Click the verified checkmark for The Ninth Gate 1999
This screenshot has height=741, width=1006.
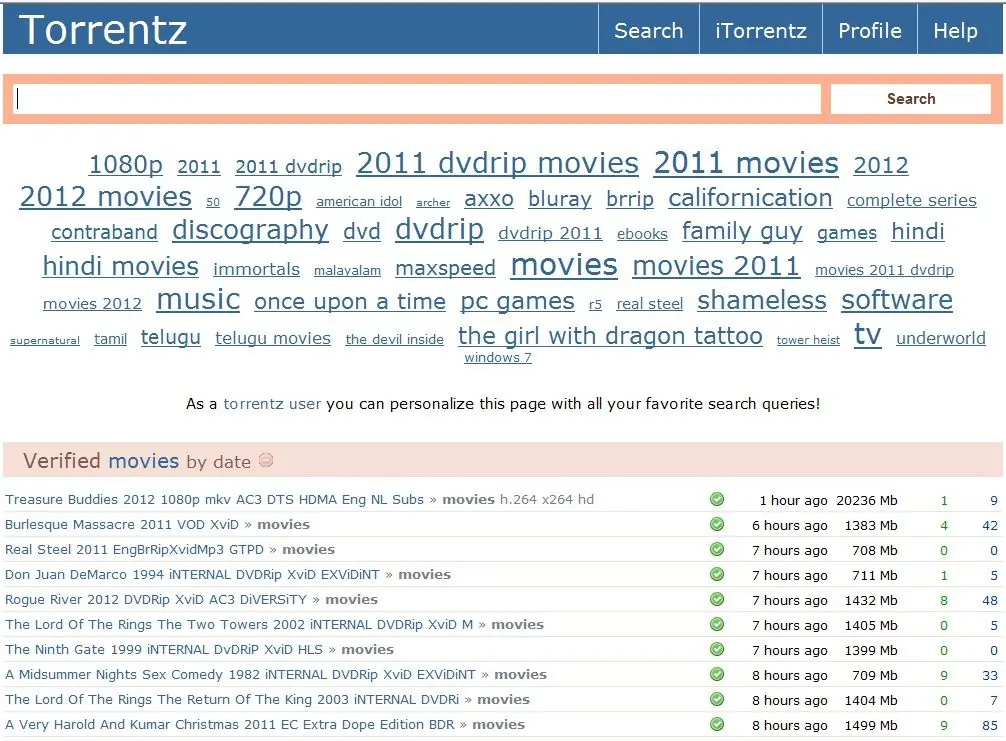click(x=717, y=649)
